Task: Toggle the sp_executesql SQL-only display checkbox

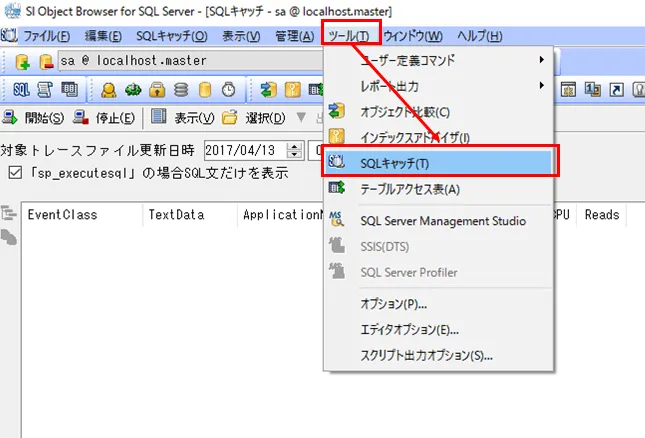Action: [x=15, y=172]
